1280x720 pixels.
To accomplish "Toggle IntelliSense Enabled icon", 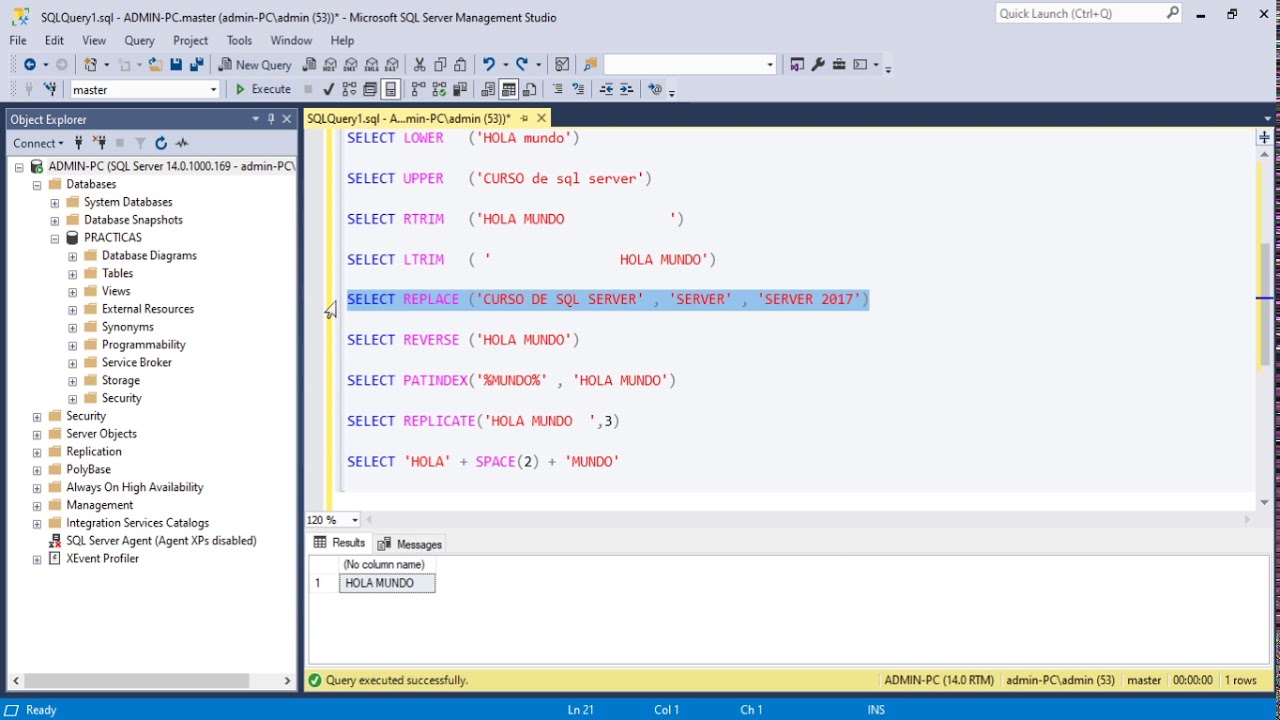I will pos(391,89).
